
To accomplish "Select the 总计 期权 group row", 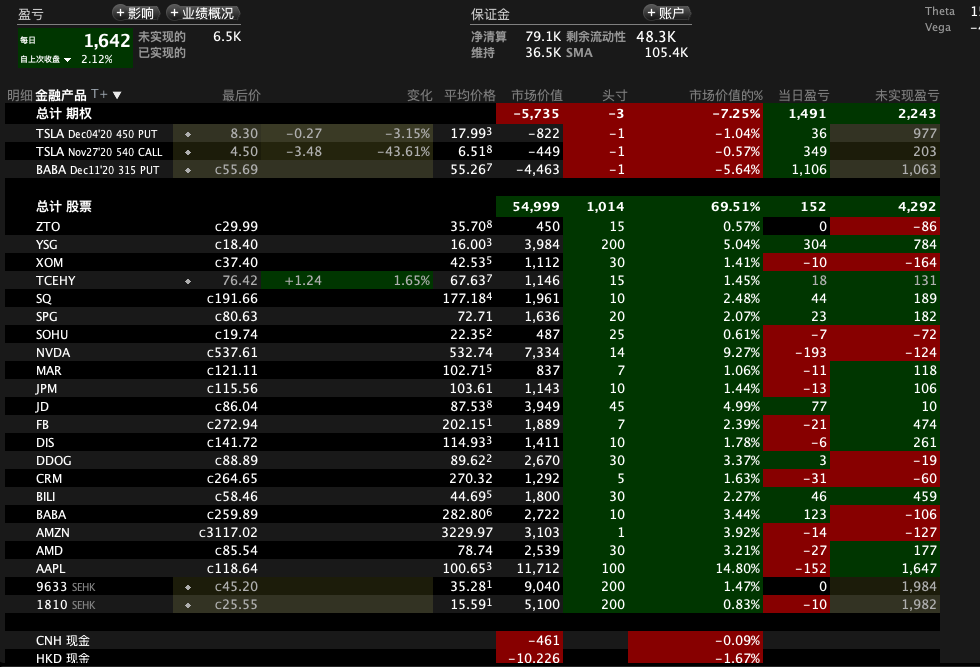I will [x=472, y=114].
